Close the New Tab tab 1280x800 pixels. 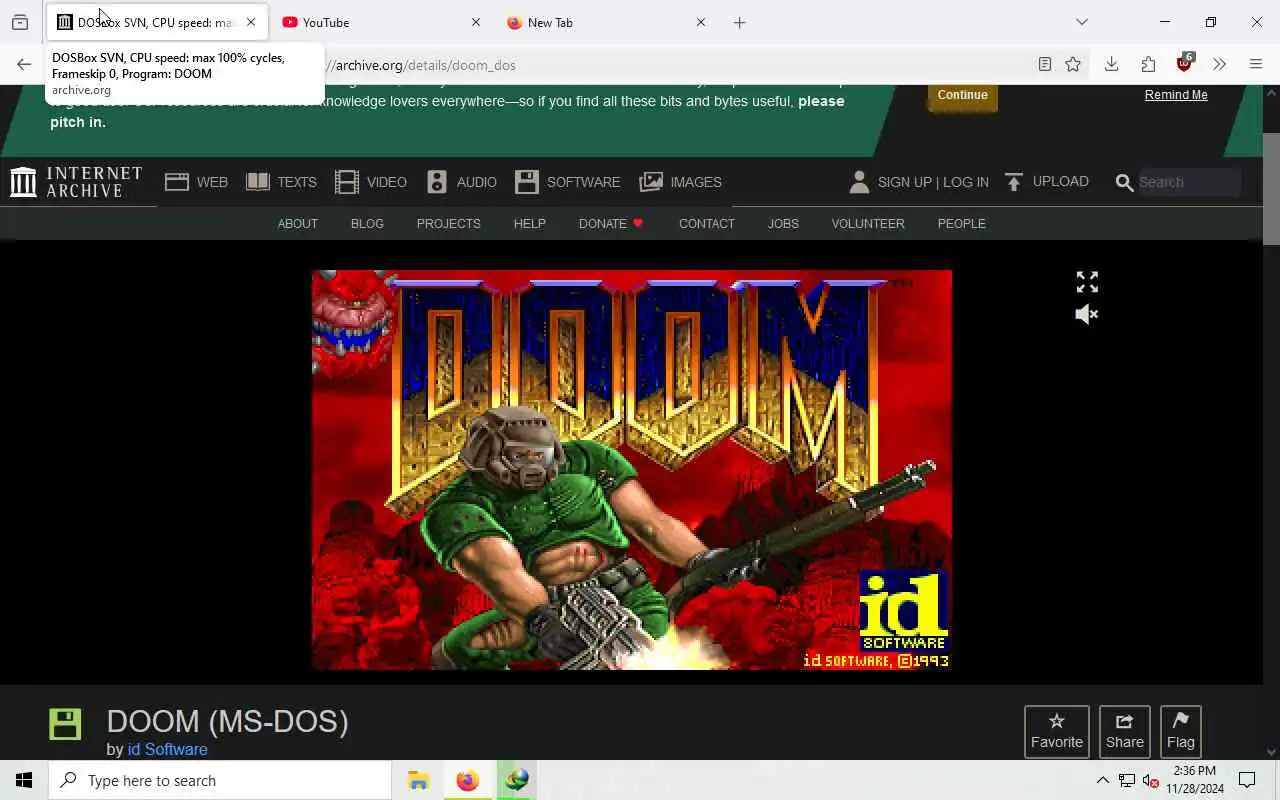tap(701, 22)
